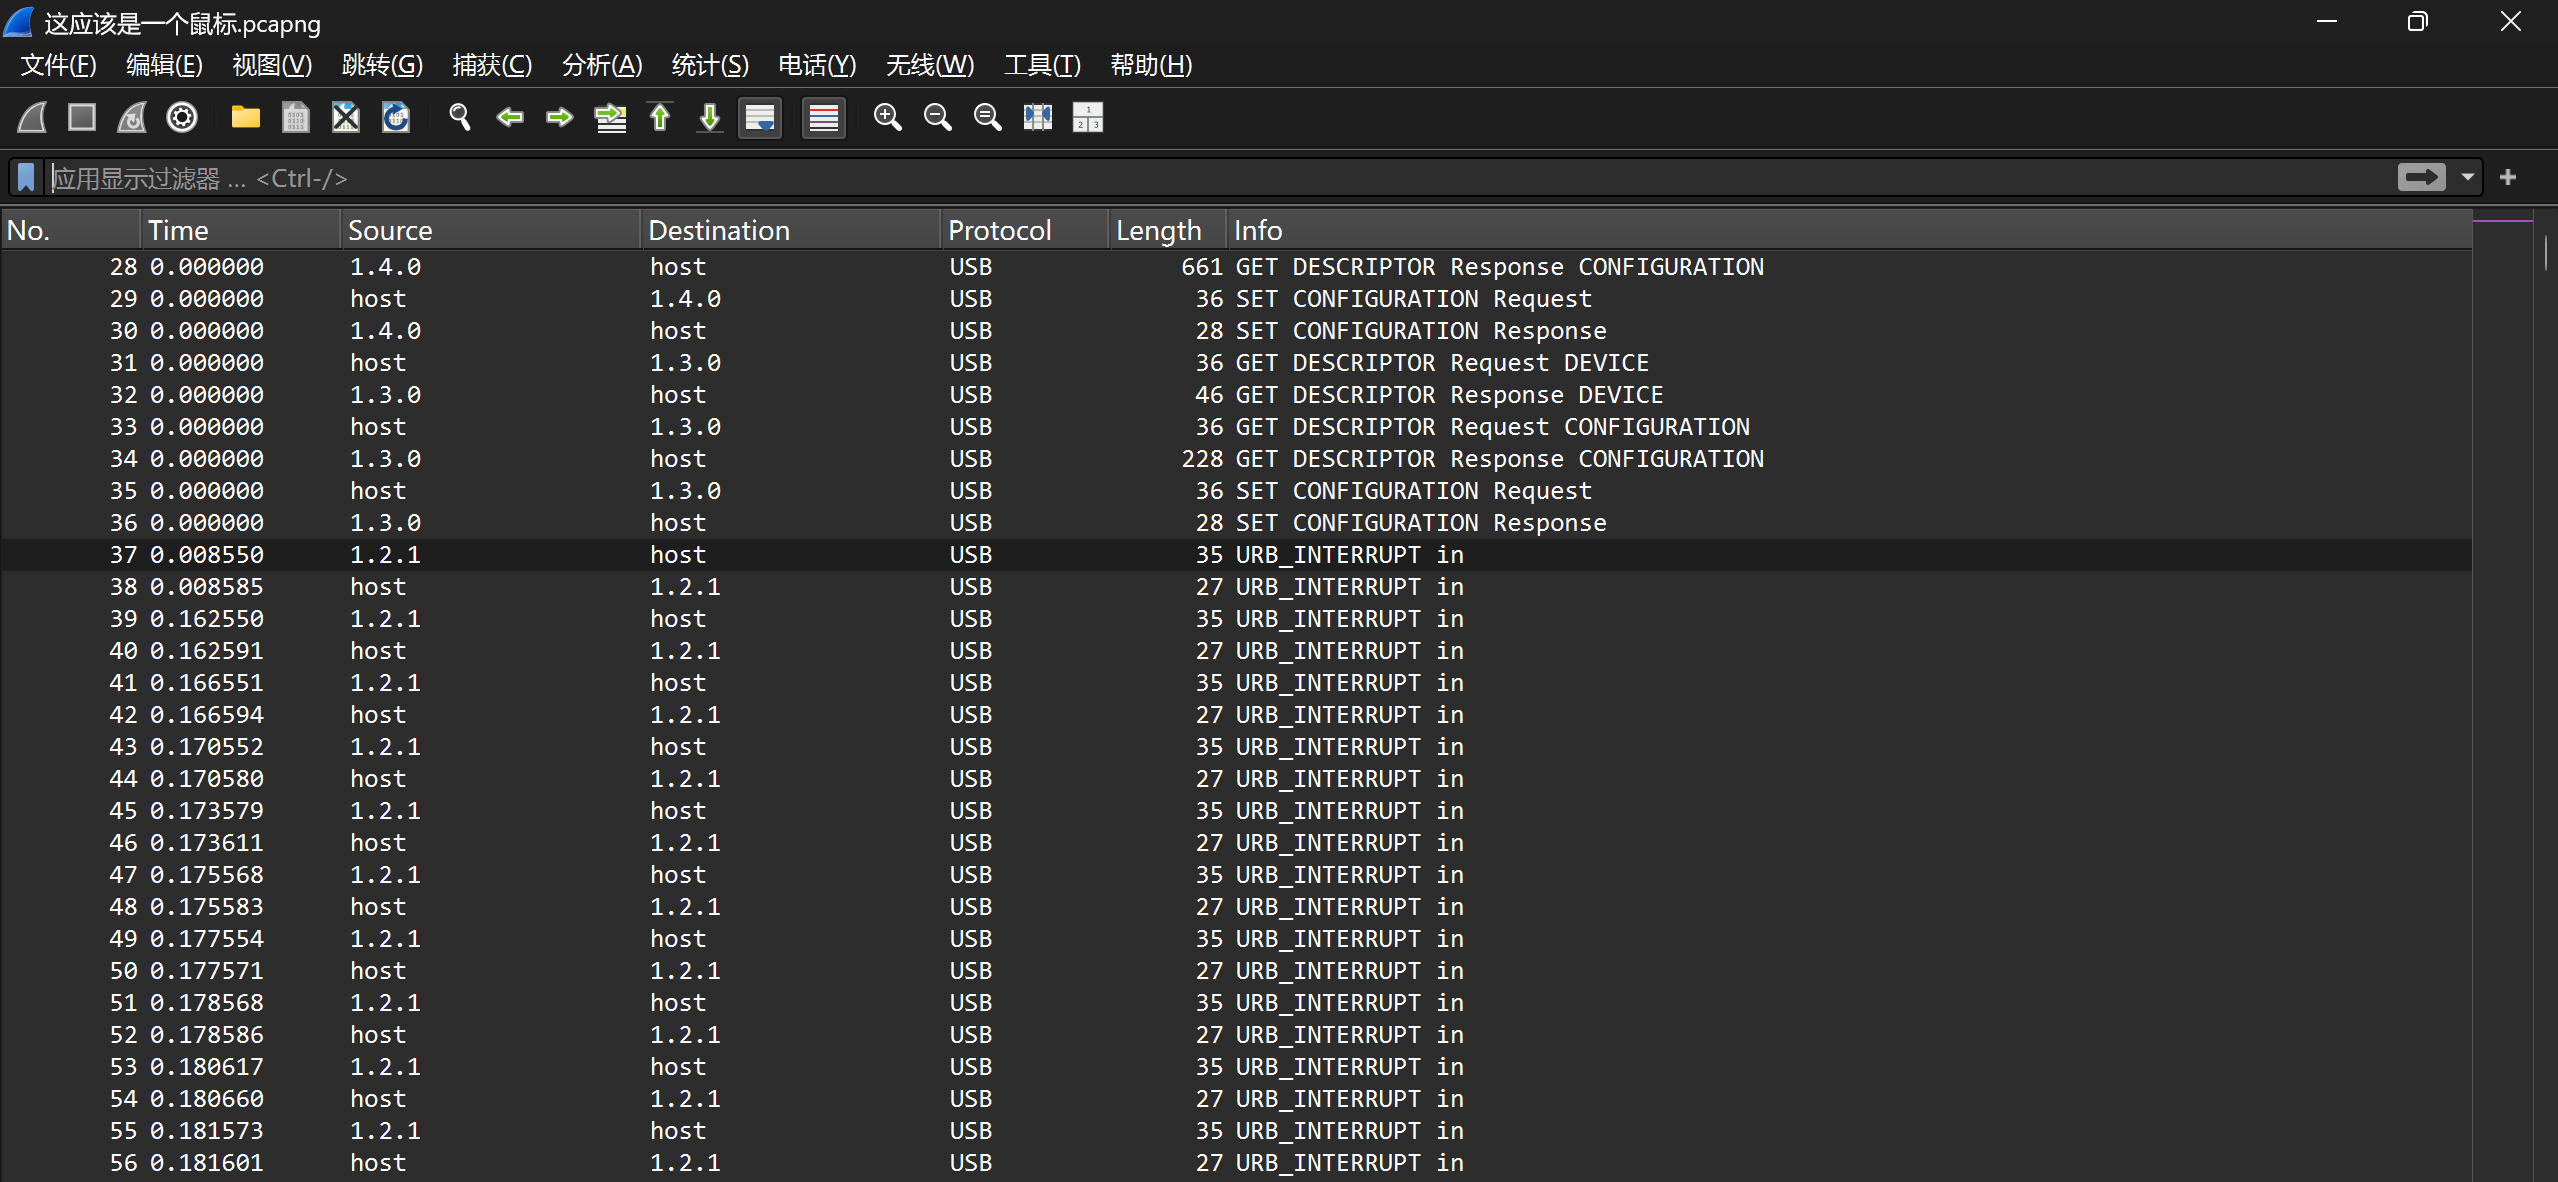
Task: Expand display filter history dropdown arrow
Action: [x=2468, y=178]
